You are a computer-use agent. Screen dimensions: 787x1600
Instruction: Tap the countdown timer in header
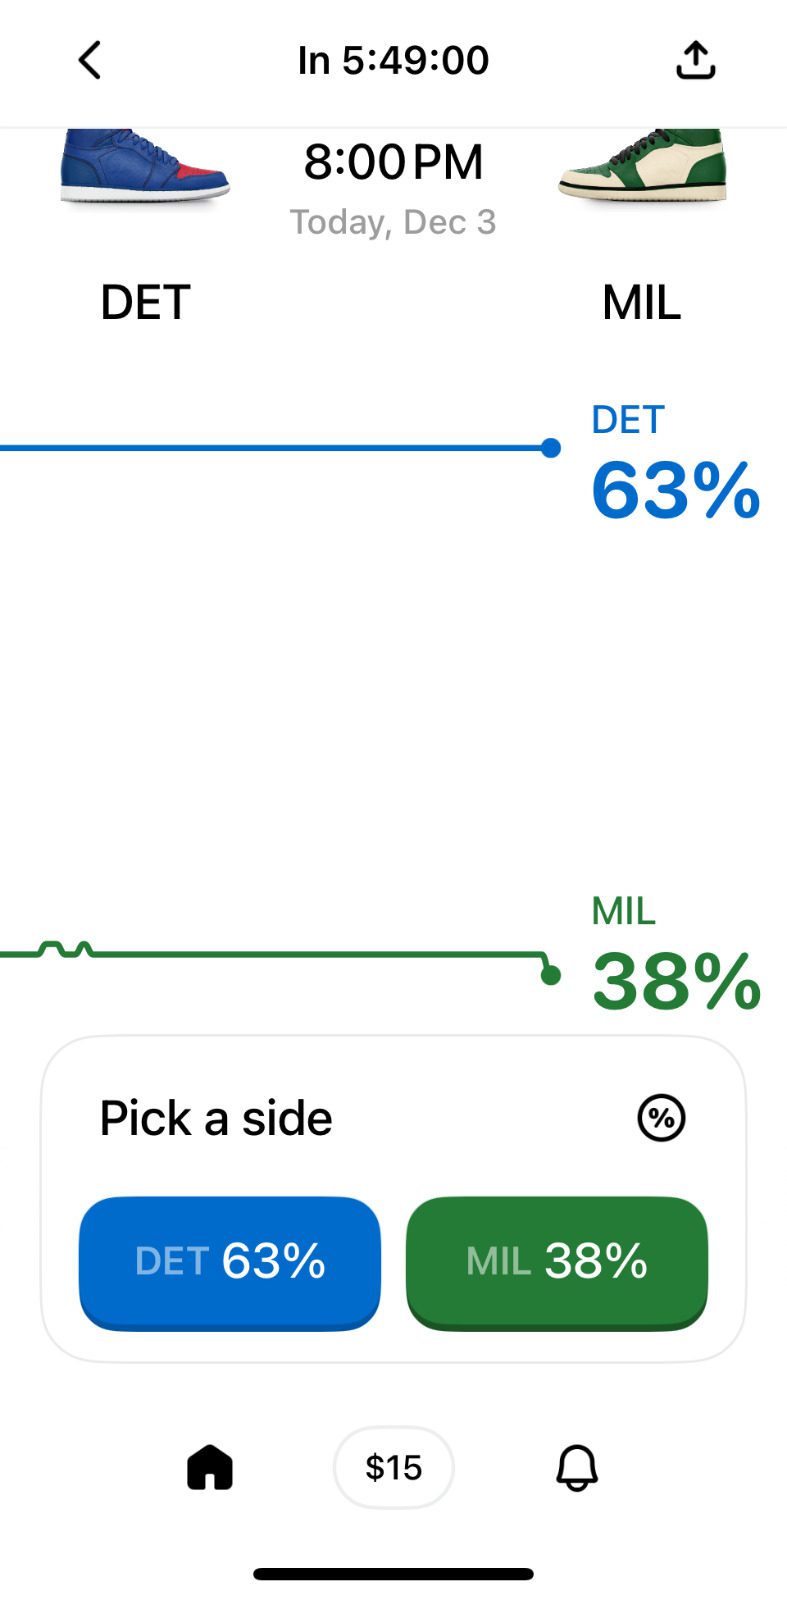point(393,60)
